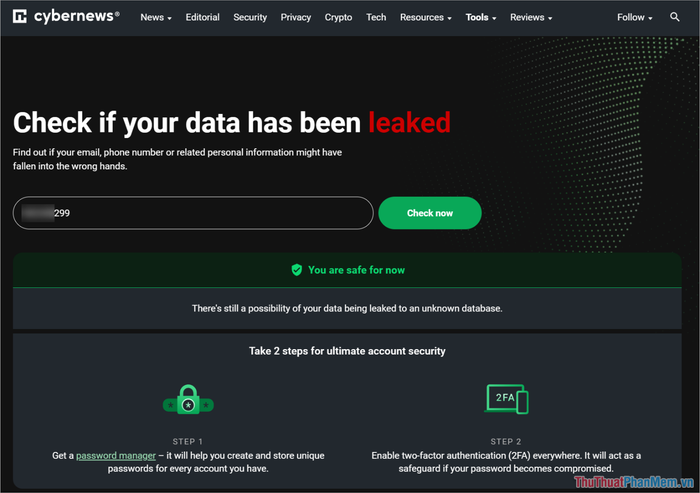Open the Security menu item
700x493 pixels.
click(250, 17)
